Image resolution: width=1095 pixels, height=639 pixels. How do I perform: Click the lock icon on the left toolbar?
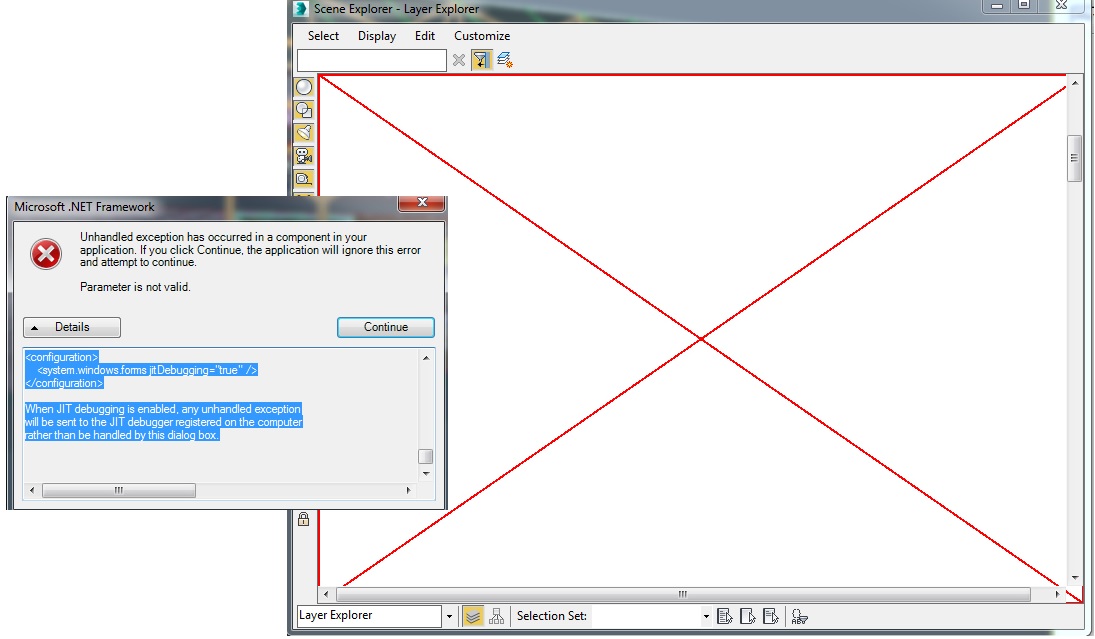tap(304, 519)
